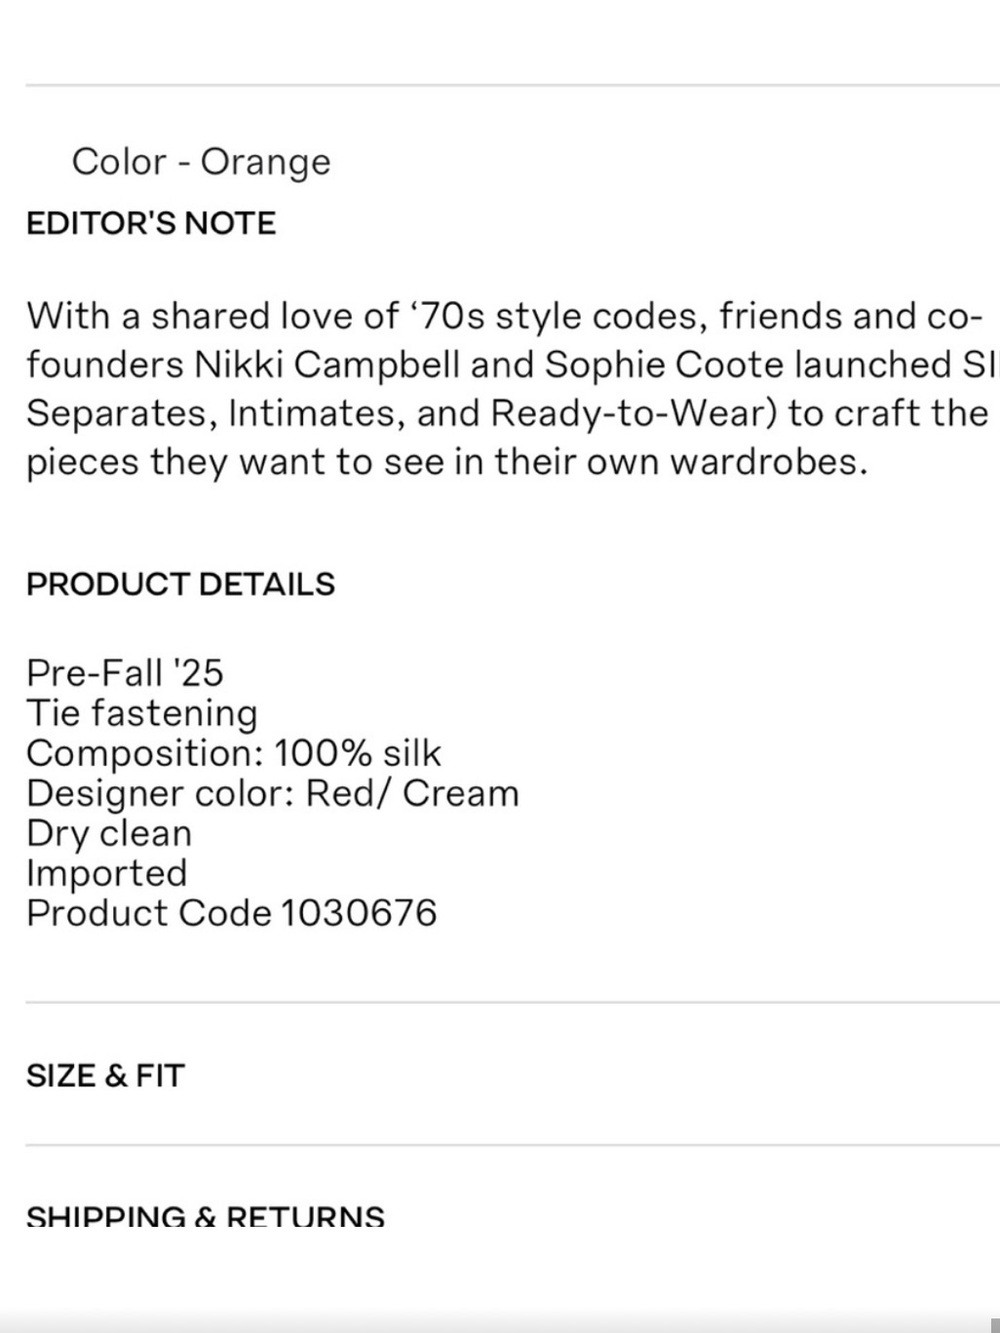Select the Color - Orange label
The image size is (1000, 1333).
coord(200,162)
